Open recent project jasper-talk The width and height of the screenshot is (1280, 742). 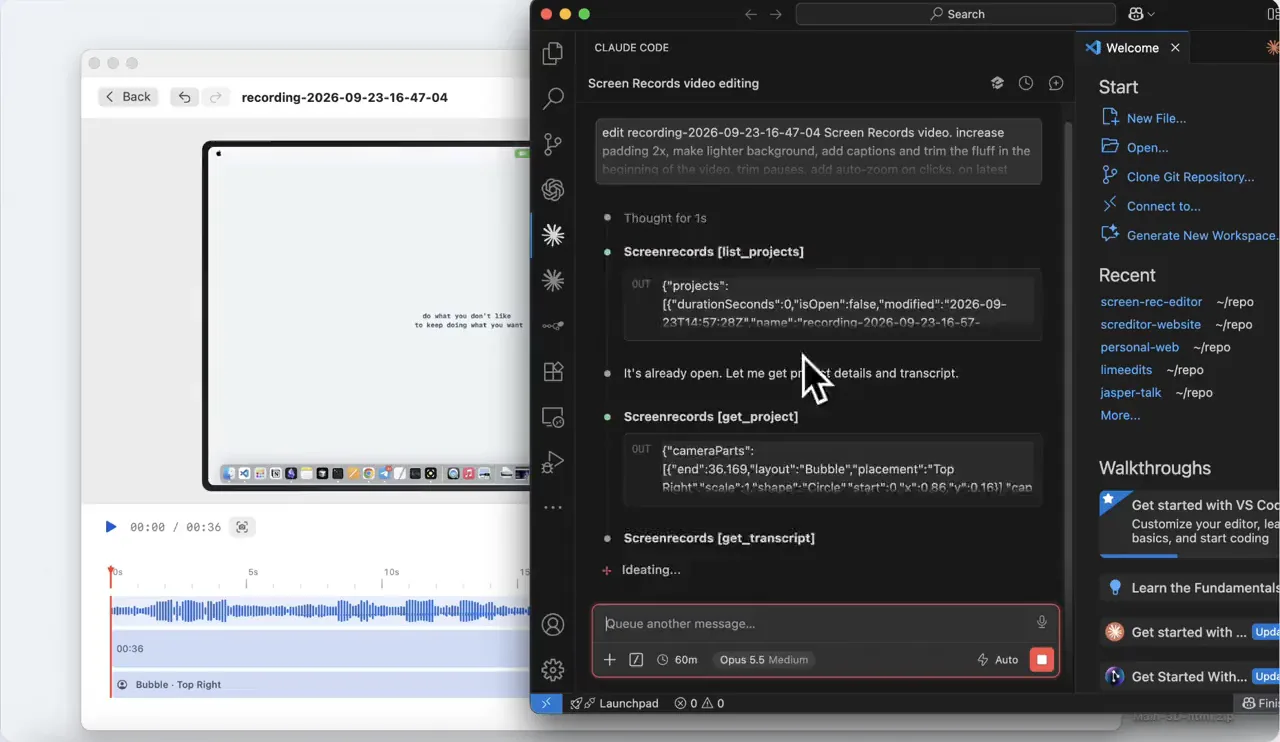tap(1131, 393)
